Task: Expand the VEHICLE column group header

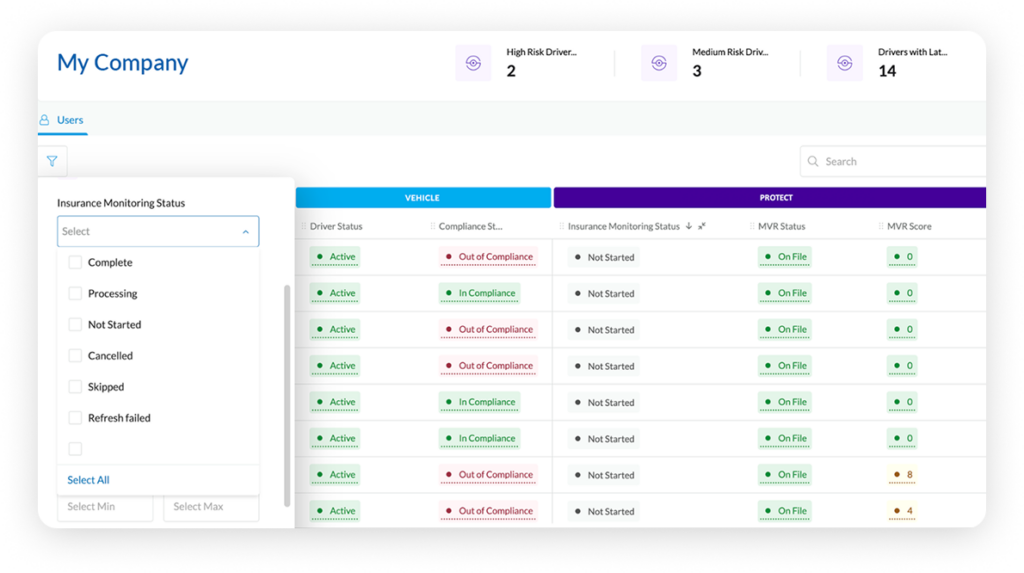Action: 422,198
